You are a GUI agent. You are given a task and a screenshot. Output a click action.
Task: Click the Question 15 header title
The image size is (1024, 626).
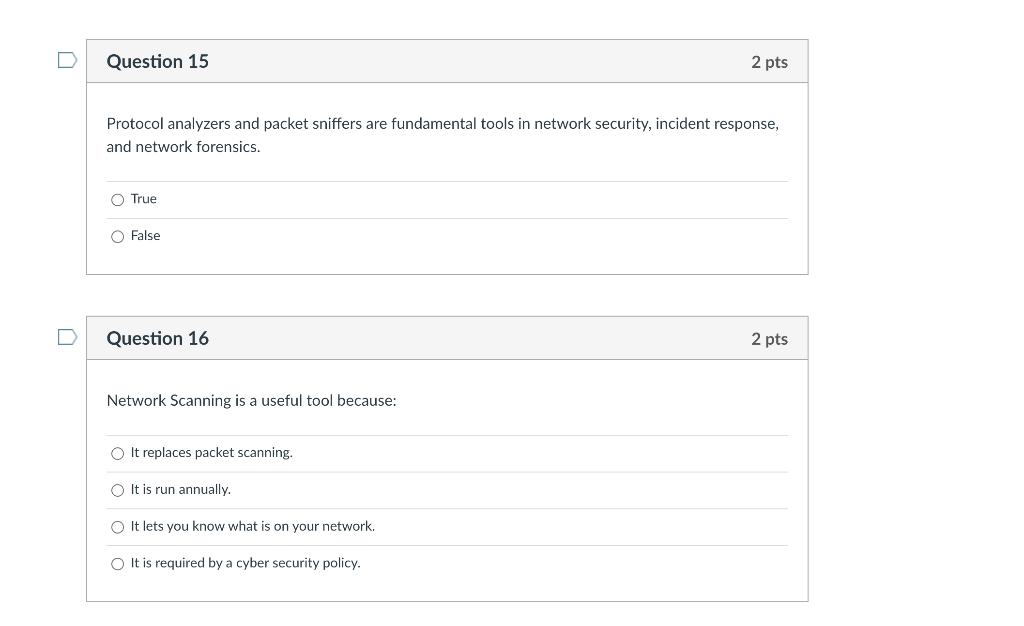(157, 61)
